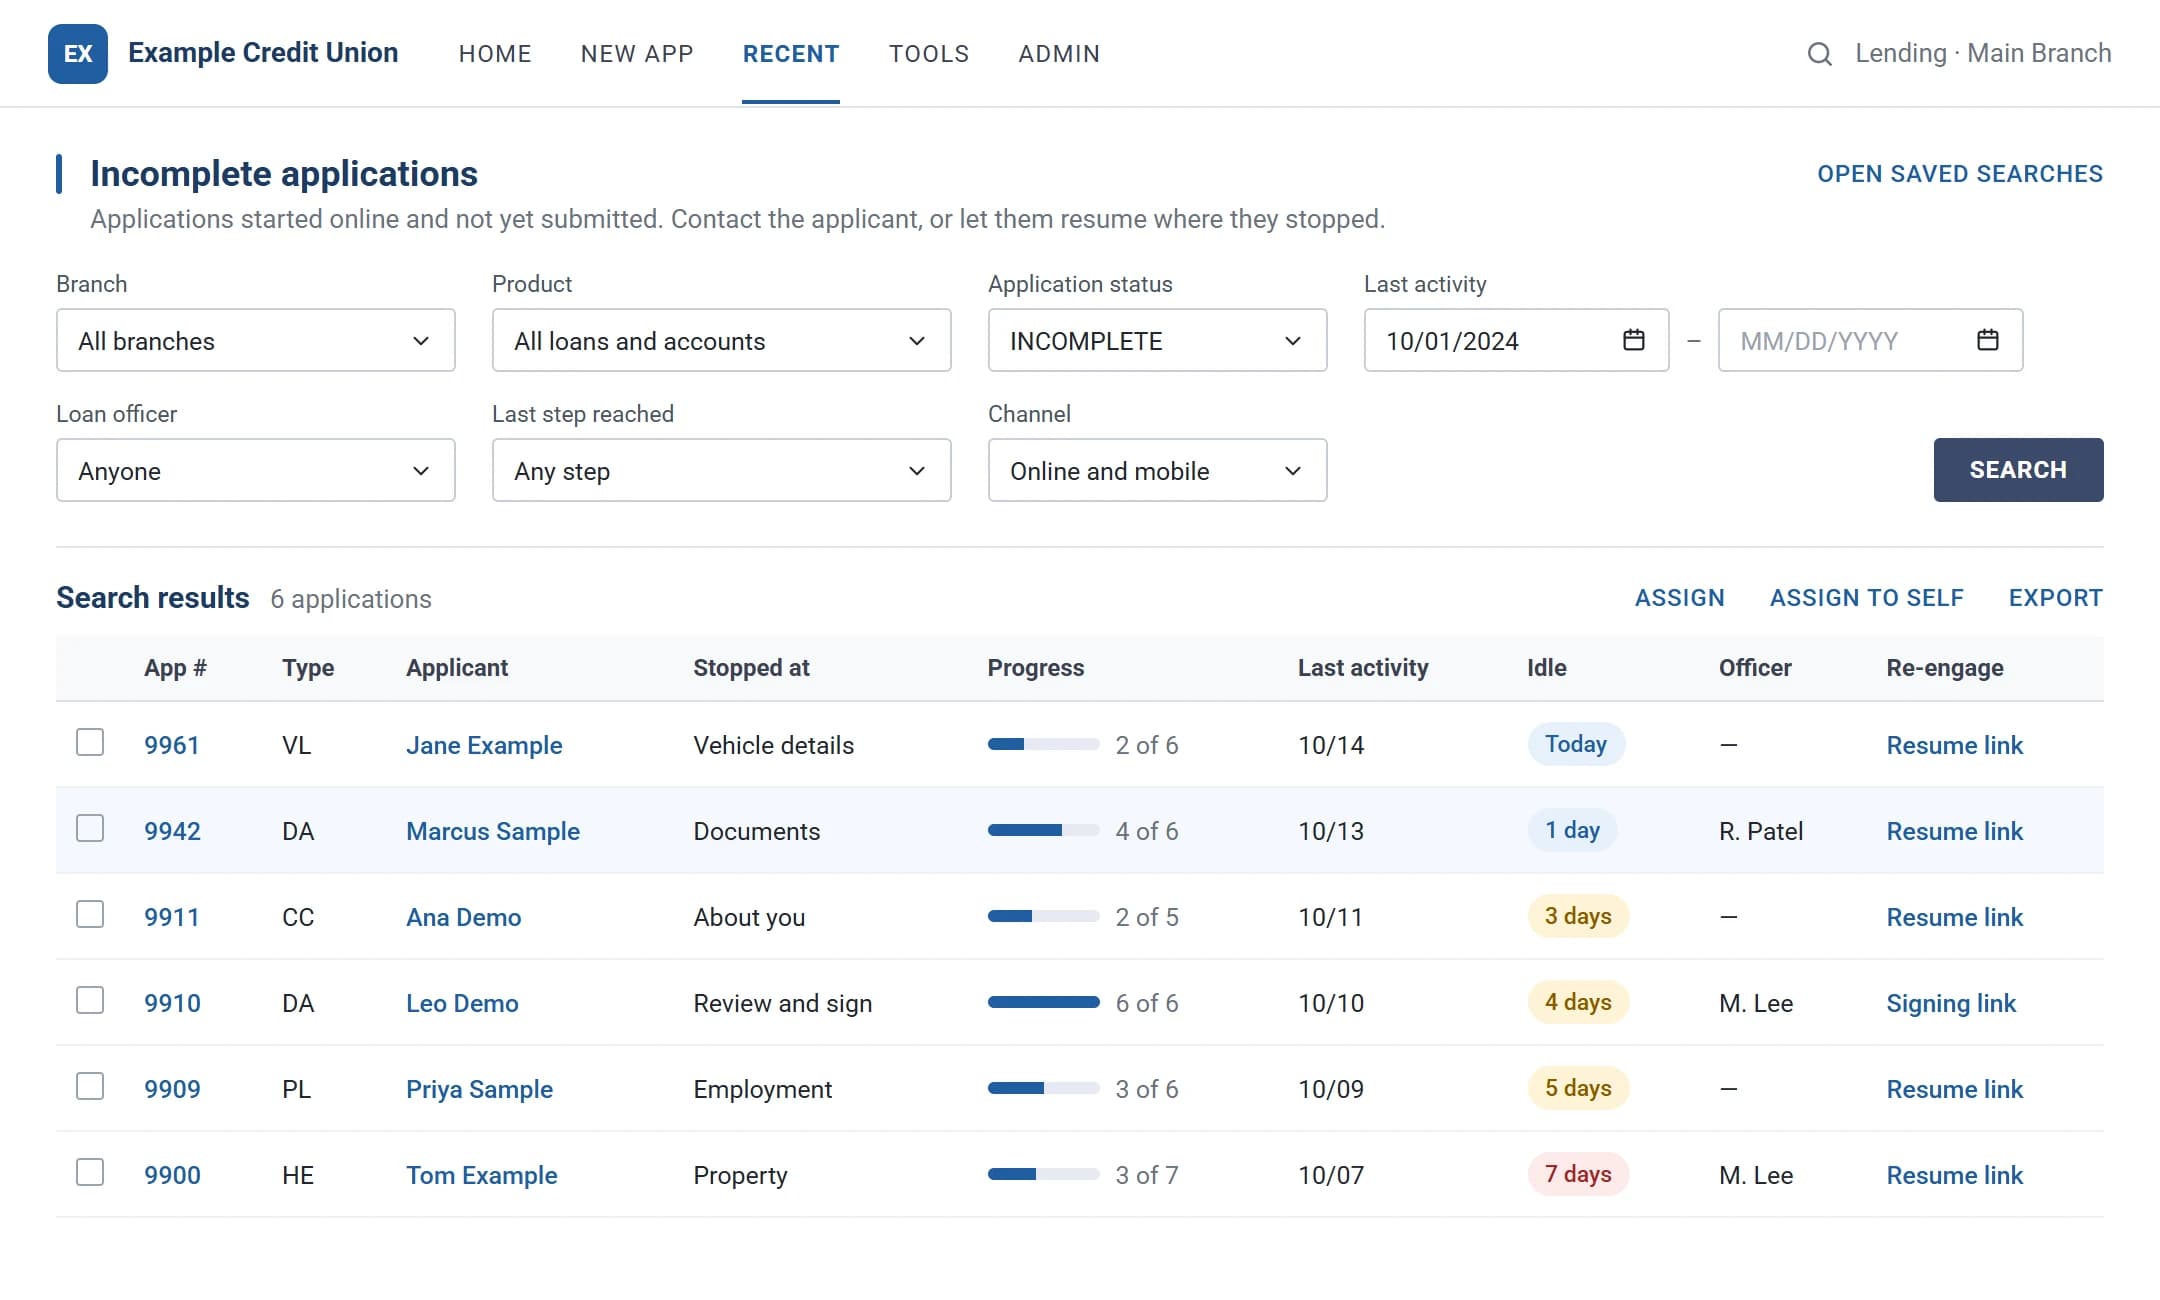Screen dimensions: 2160x1300
Task: Open application number 9942
Action: pos(172,831)
